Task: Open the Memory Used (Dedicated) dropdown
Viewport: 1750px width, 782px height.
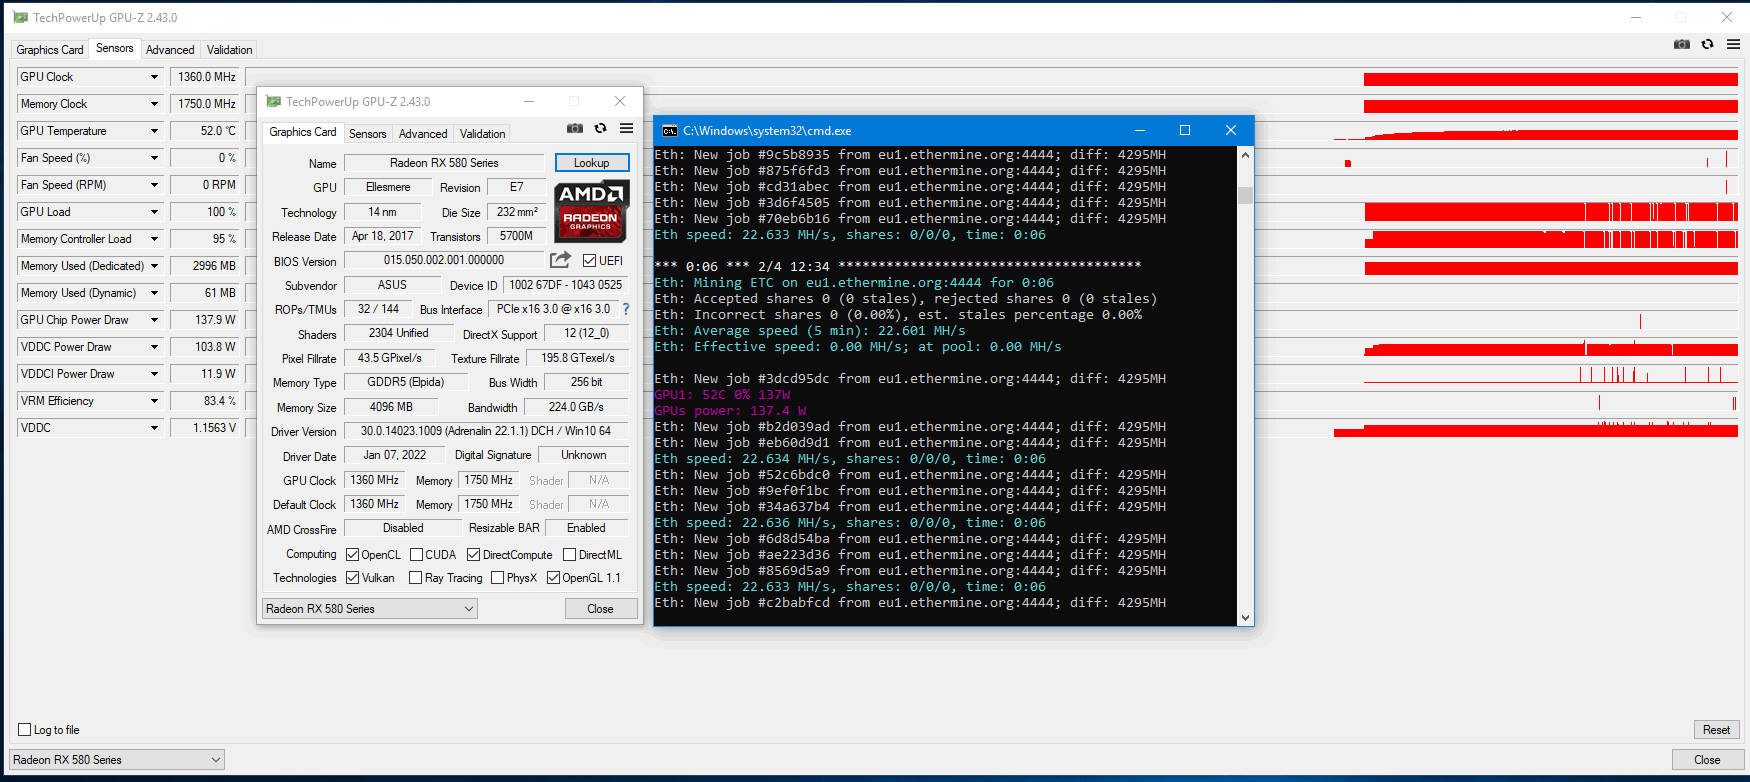Action: (154, 266)
